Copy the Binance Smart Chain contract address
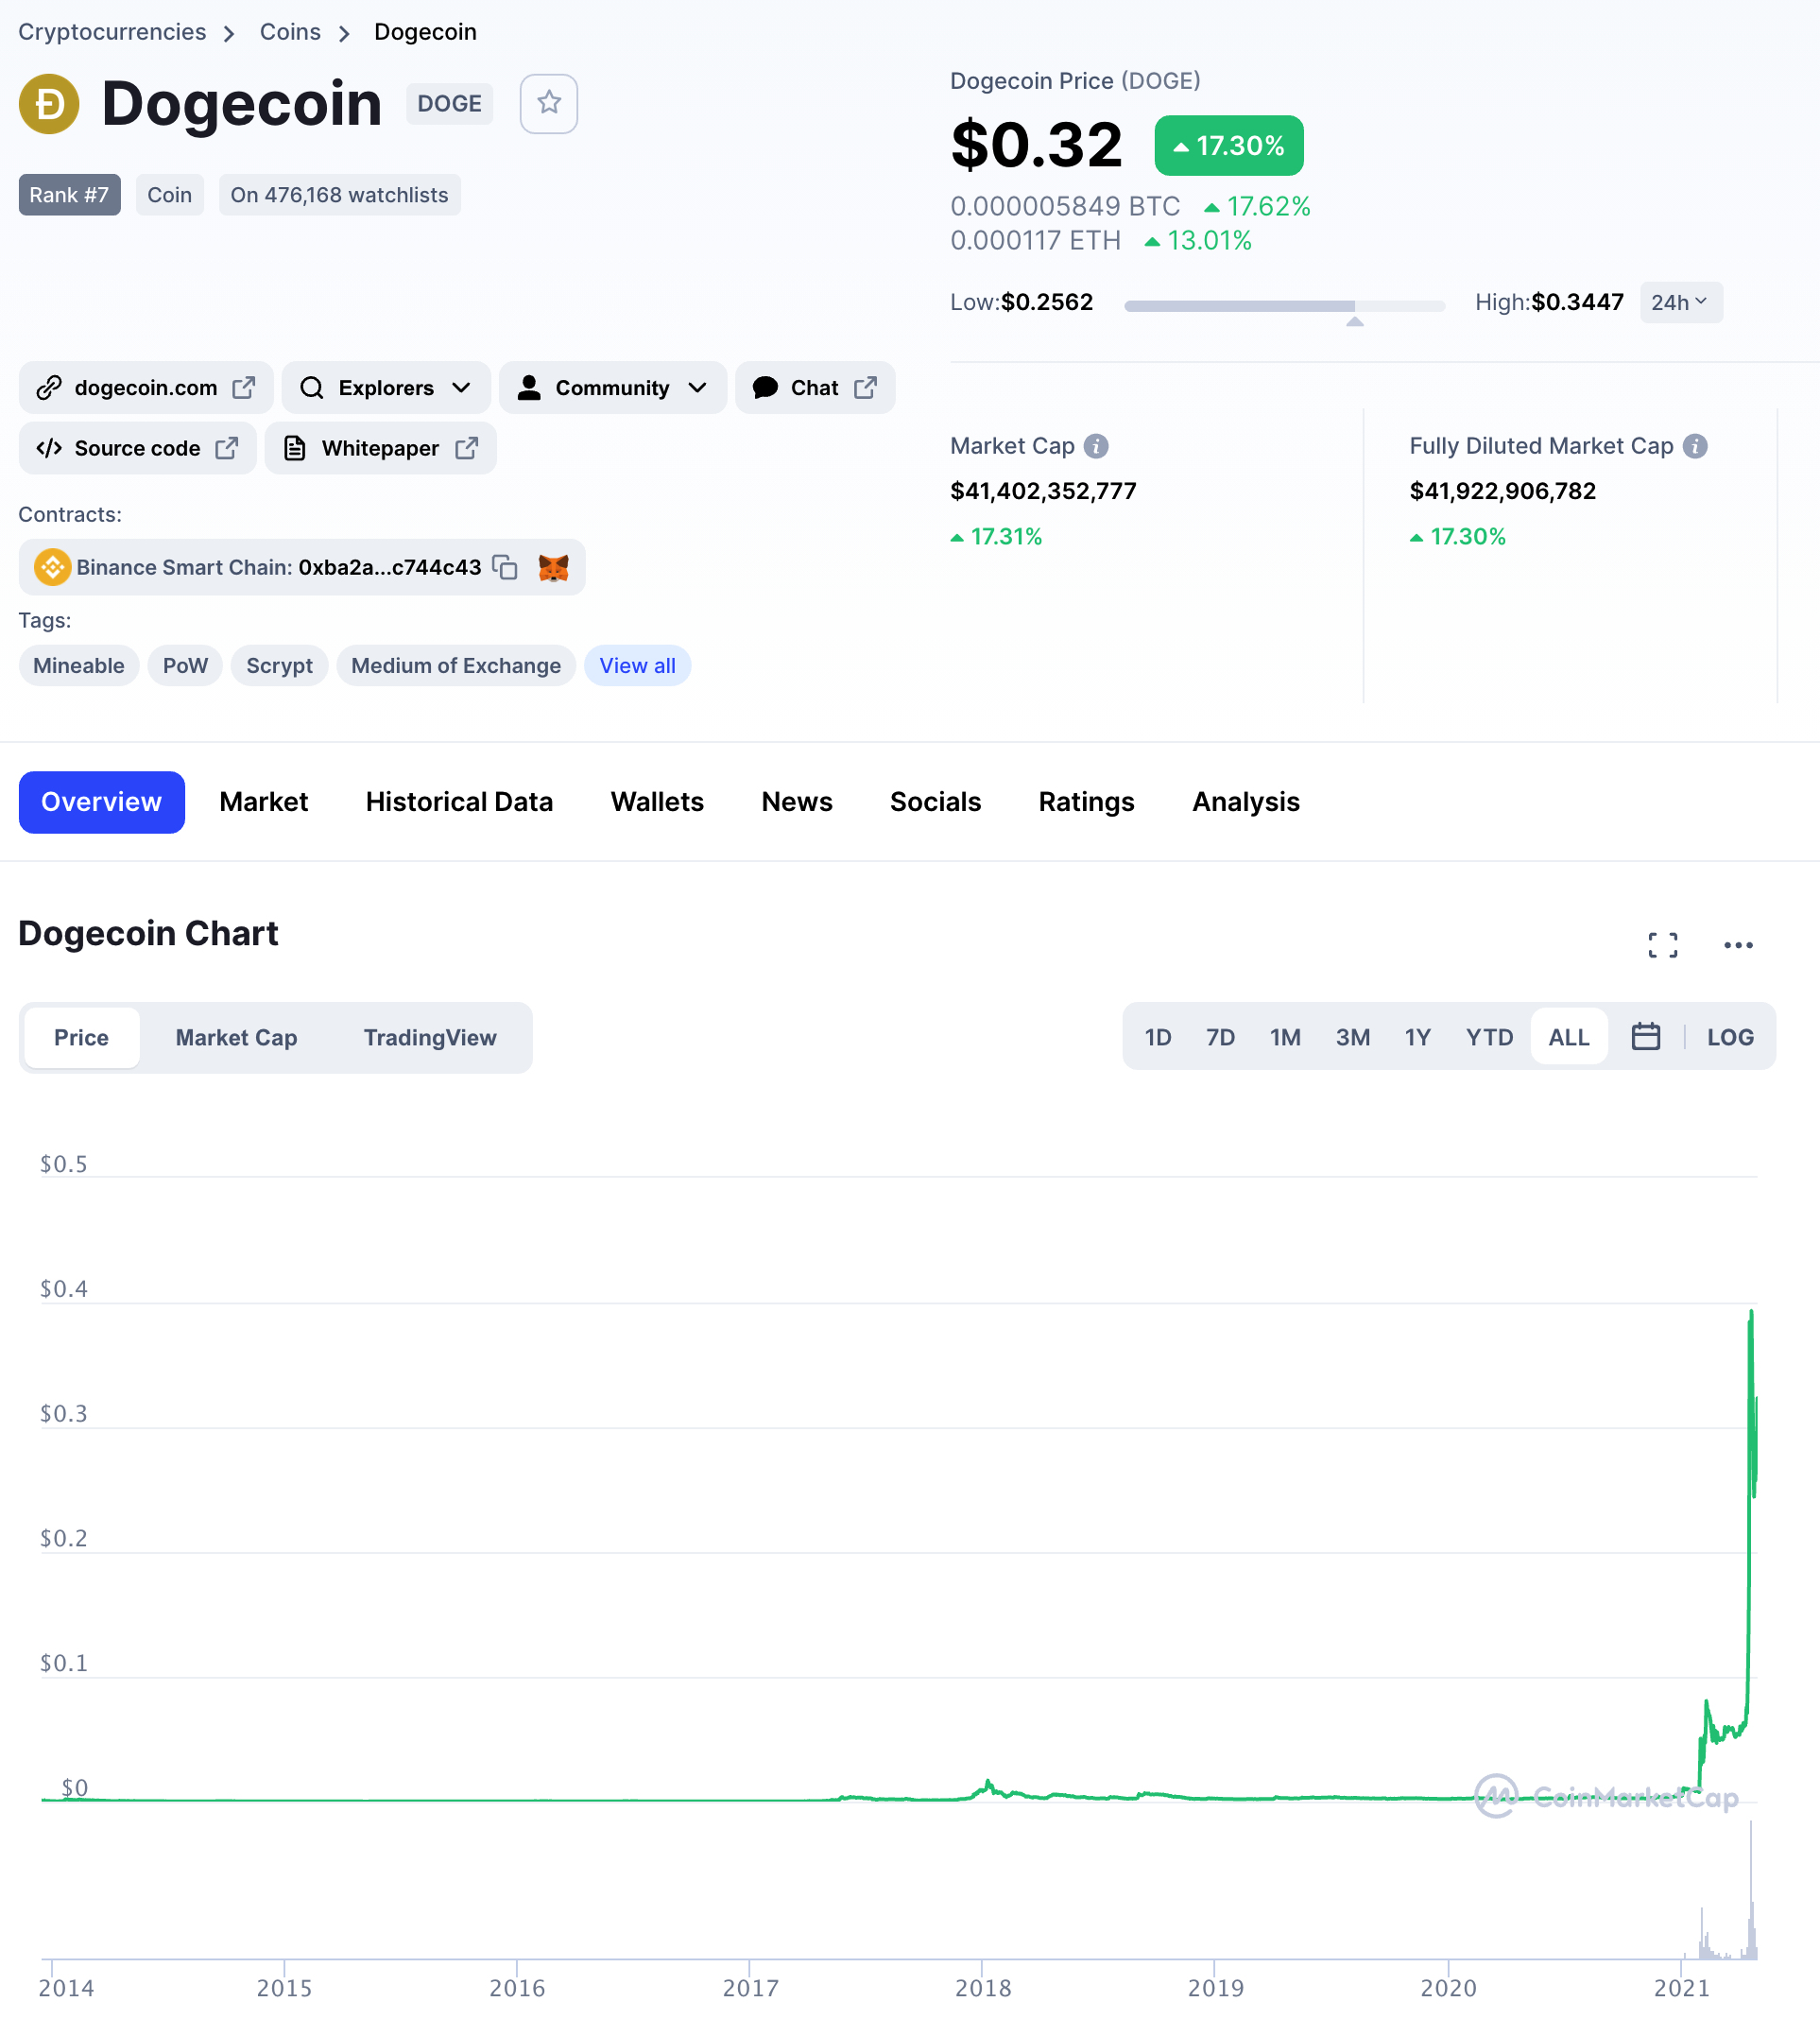1820x2036 pixels. 505,567
